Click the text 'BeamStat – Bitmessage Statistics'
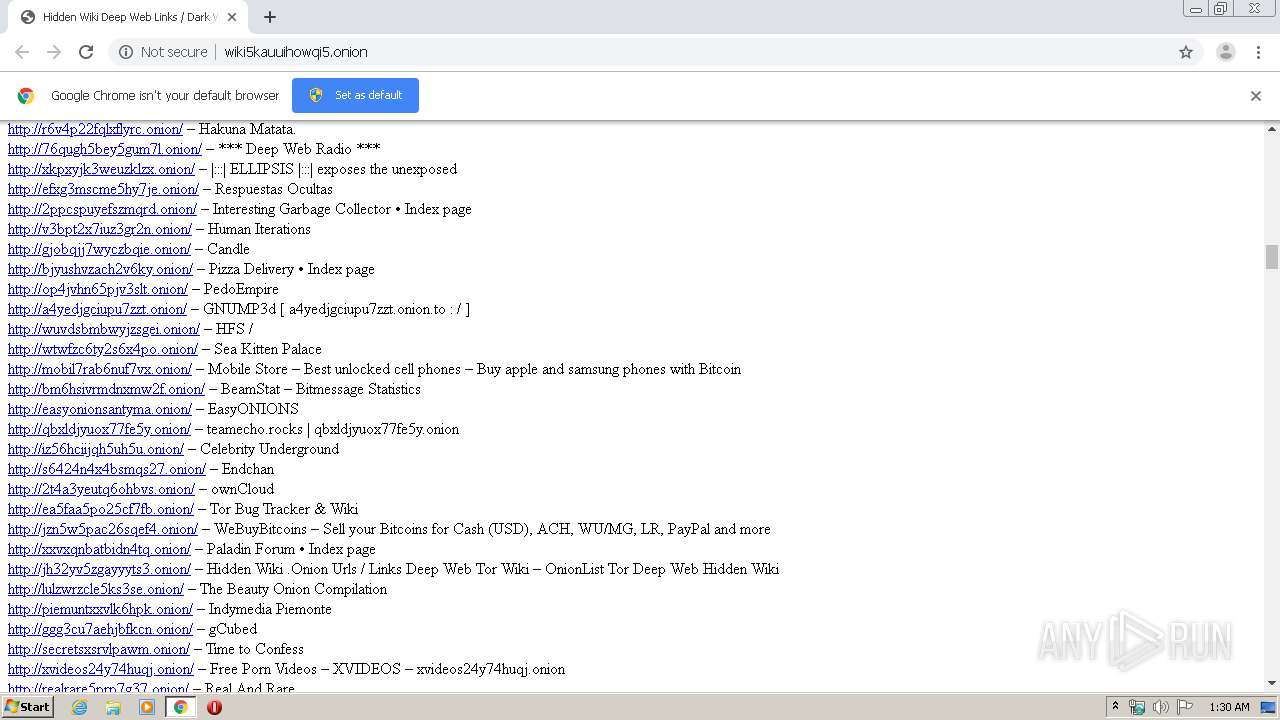1280x720 pixels. (x=321, y=389)
